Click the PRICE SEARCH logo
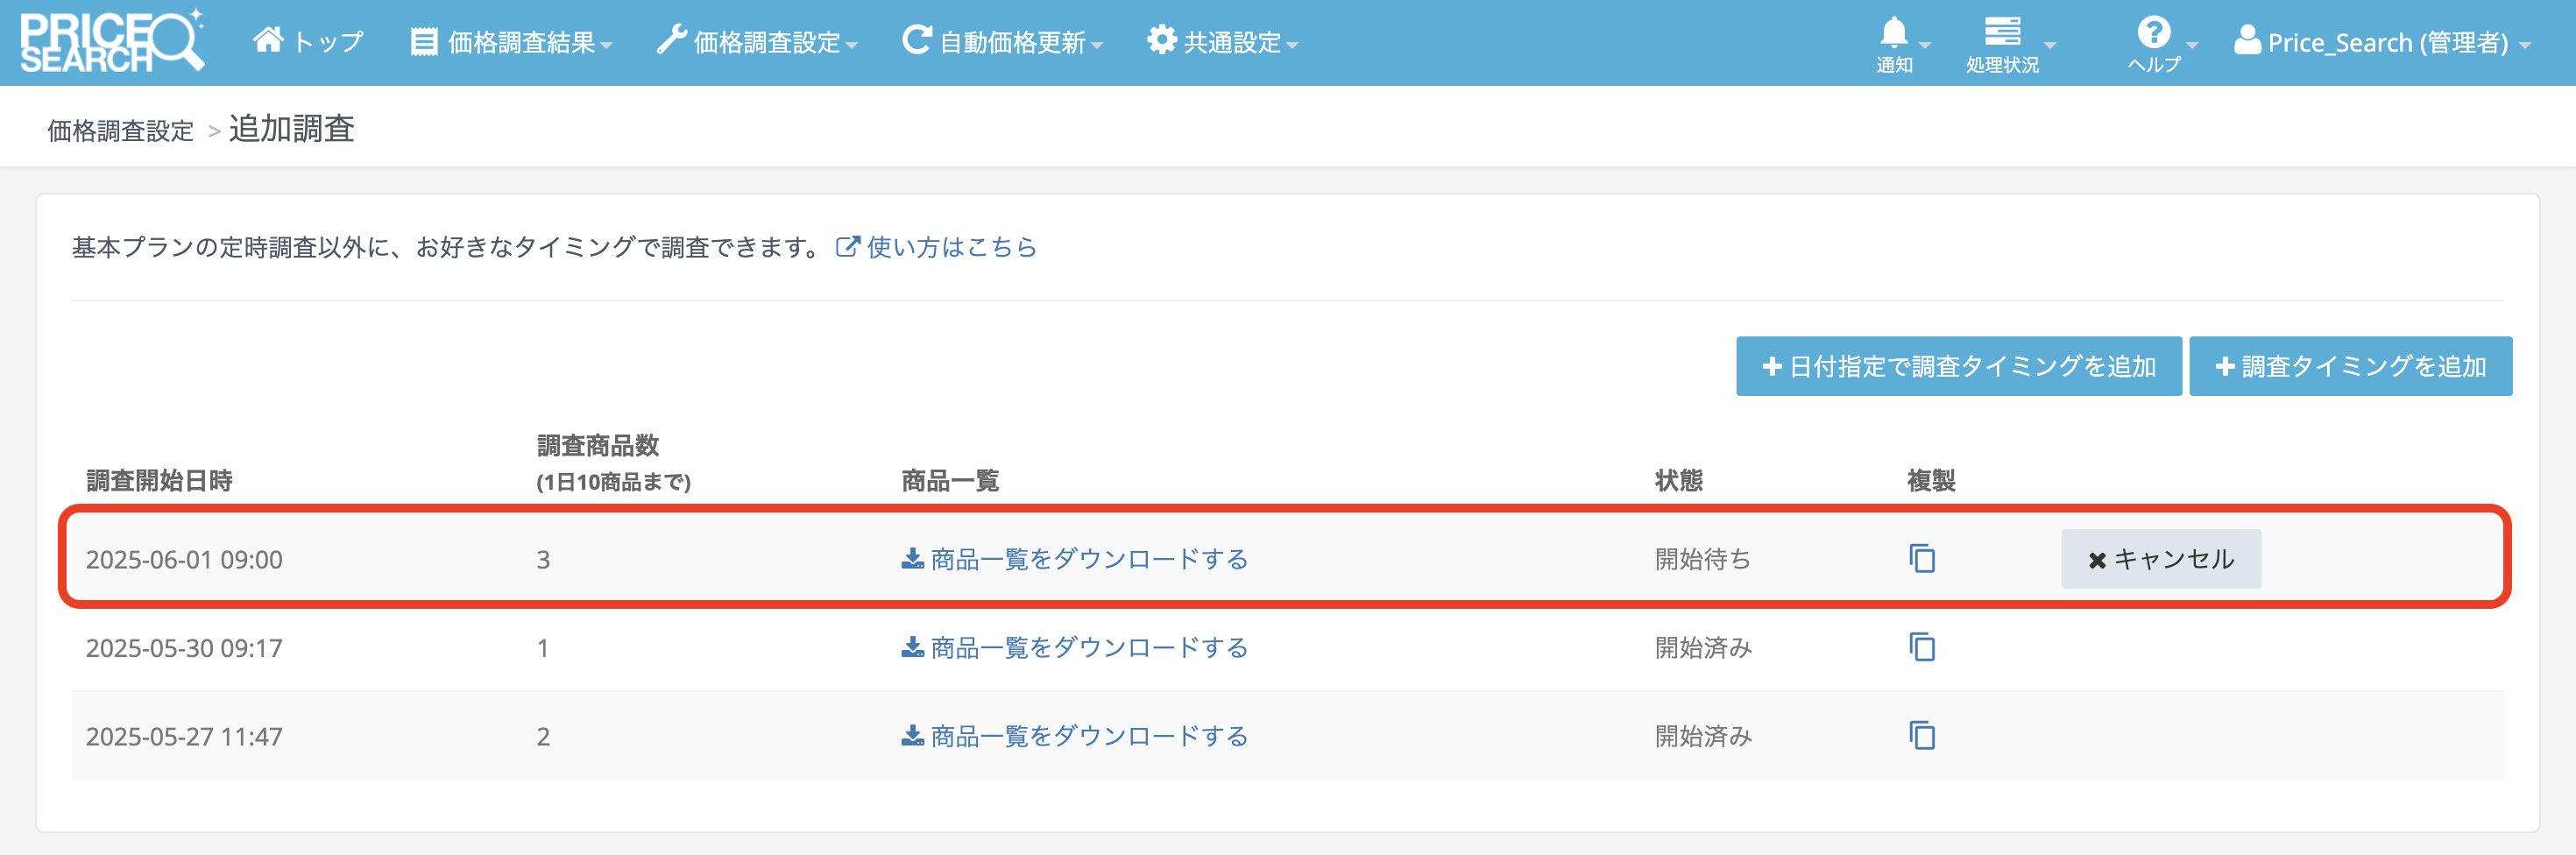This screenshot has height=855, width=2576. tap(111, 42)
